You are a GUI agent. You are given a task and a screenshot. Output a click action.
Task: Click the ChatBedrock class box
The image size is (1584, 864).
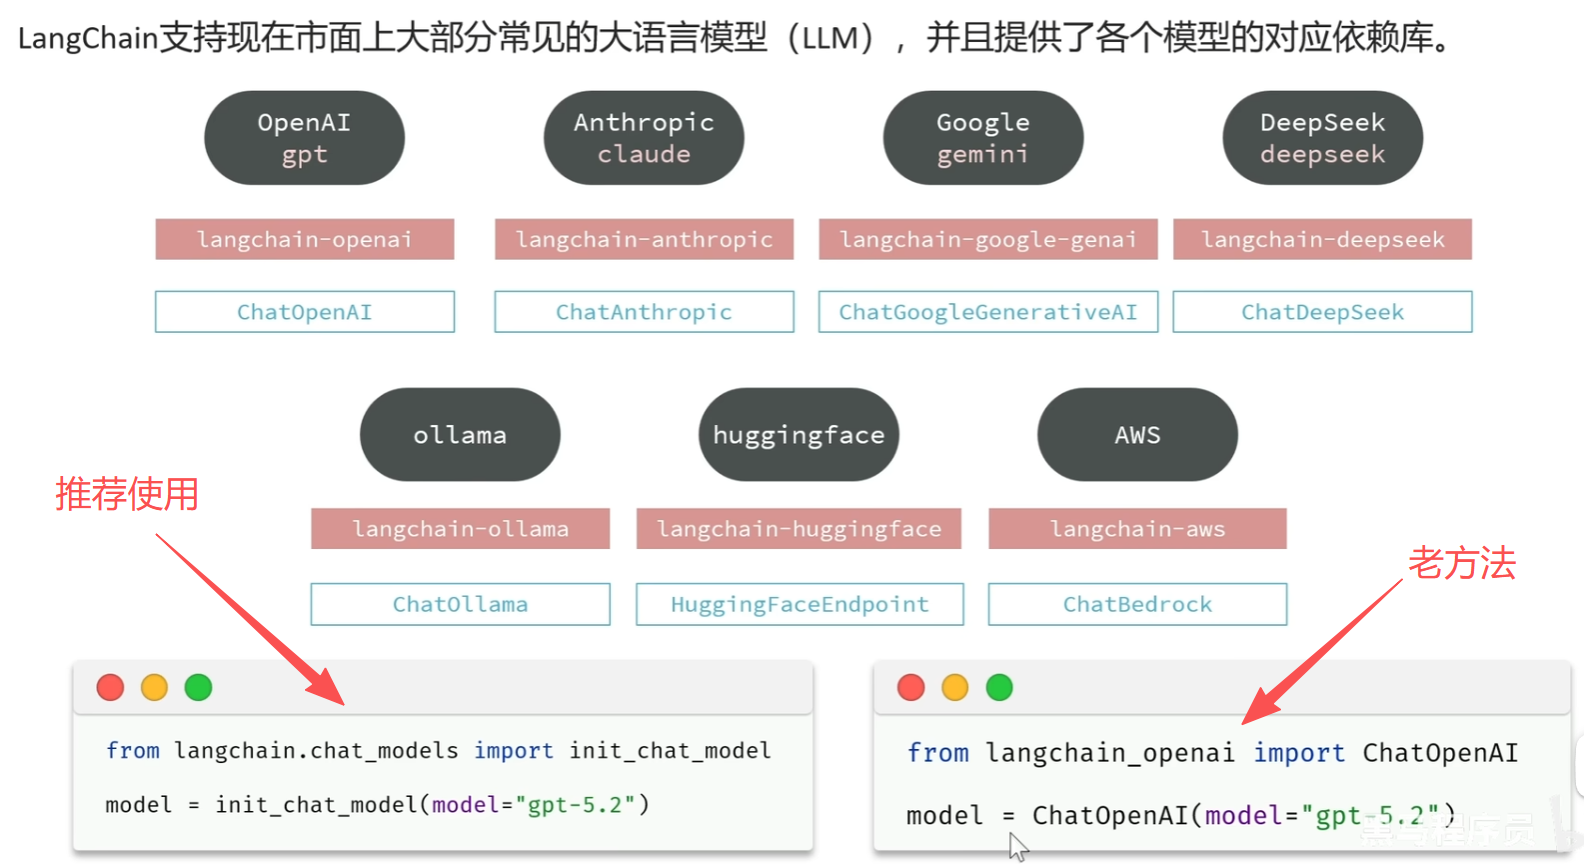[1138, 604]
